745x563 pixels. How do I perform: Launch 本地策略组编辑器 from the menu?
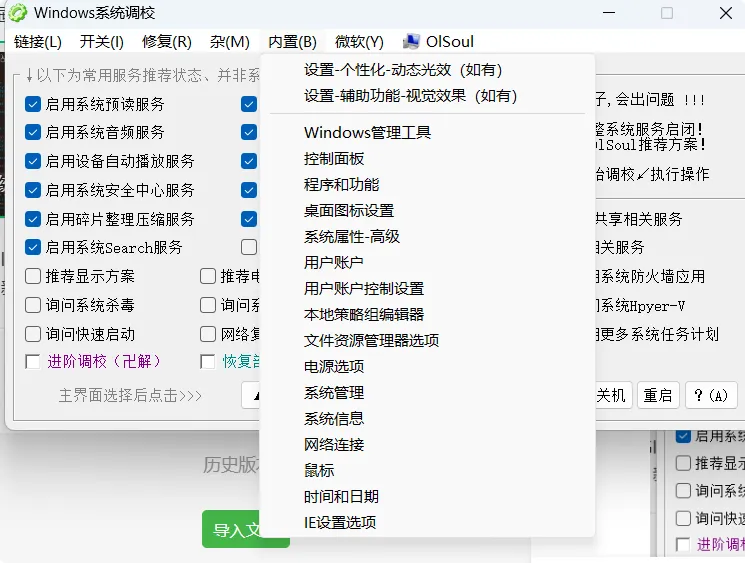coord(428,314)
